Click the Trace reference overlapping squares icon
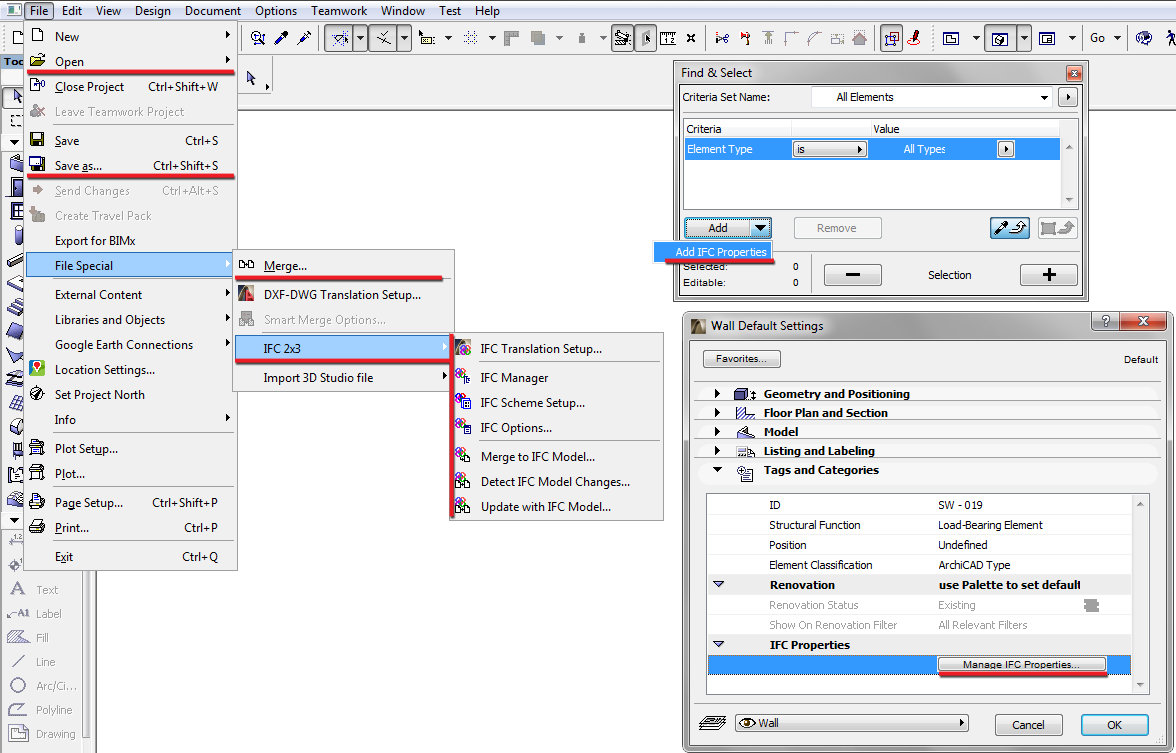Screen dimensions: 1176x753 point(538,38)
